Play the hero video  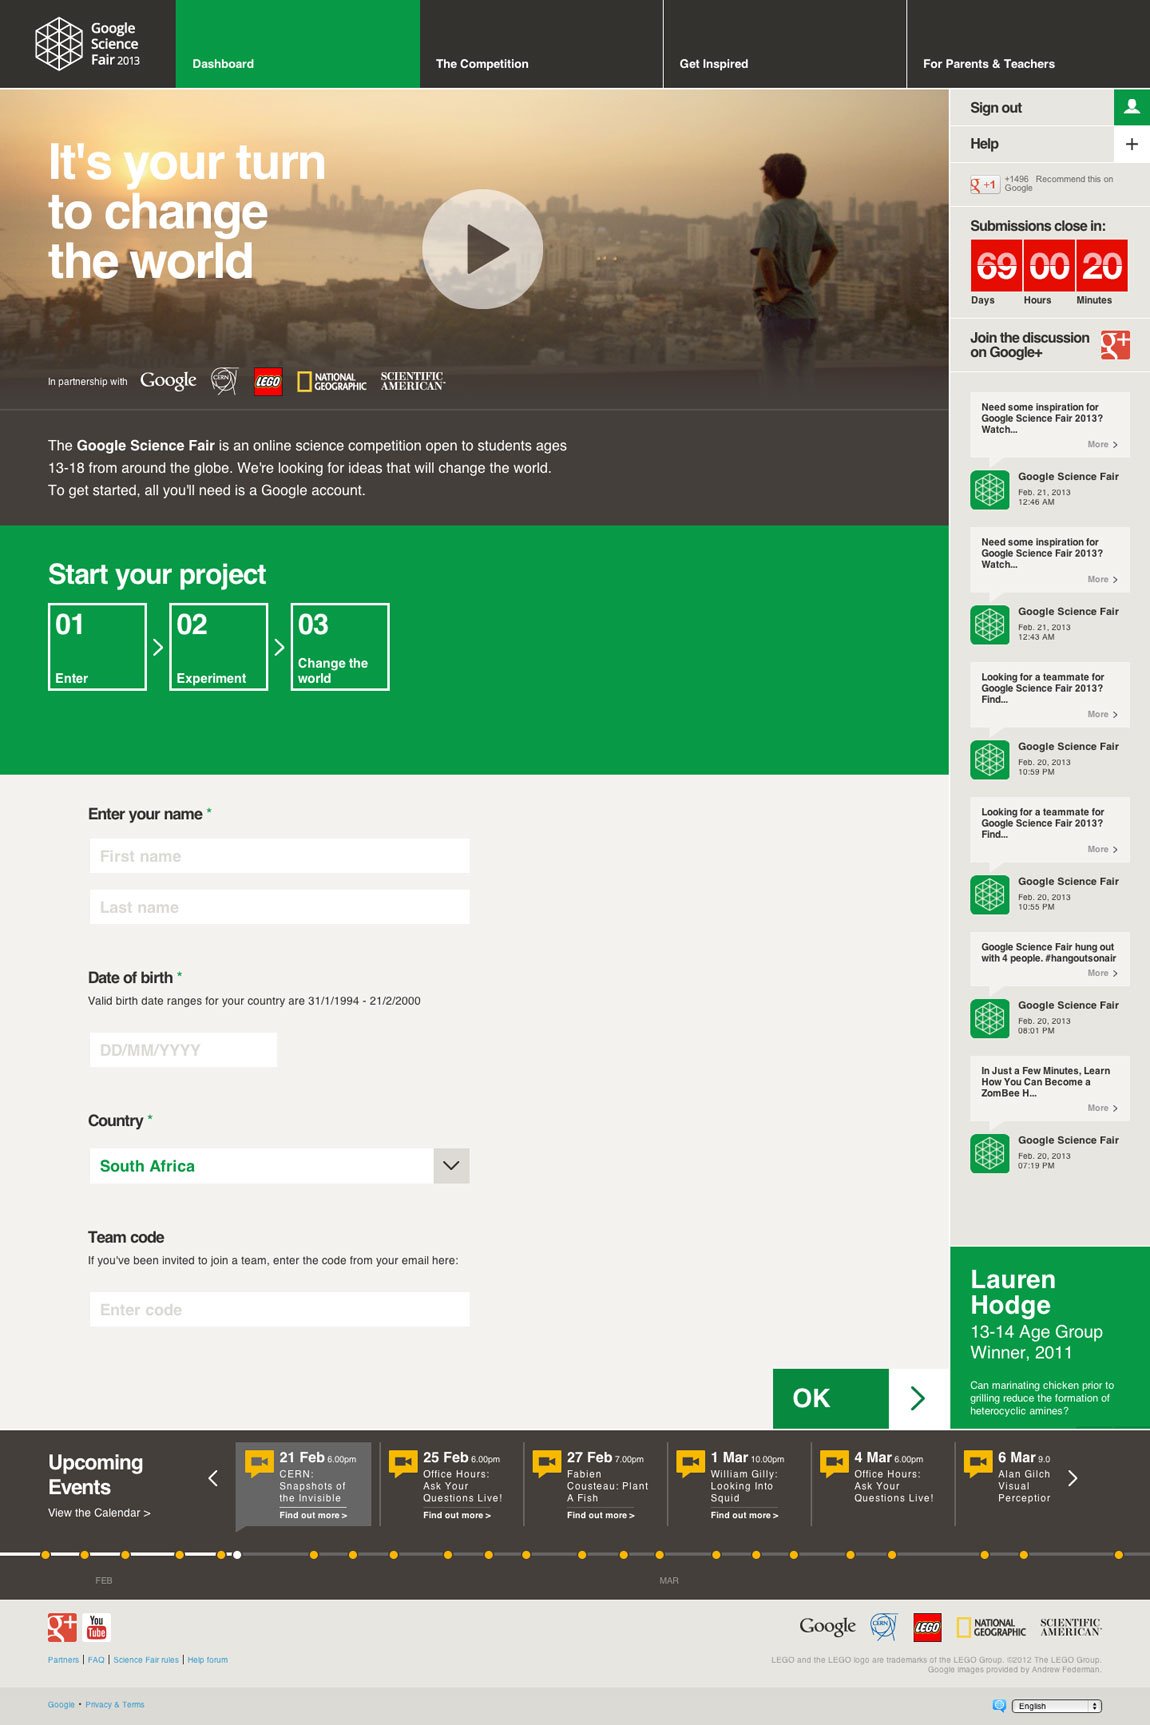[482, 249]
